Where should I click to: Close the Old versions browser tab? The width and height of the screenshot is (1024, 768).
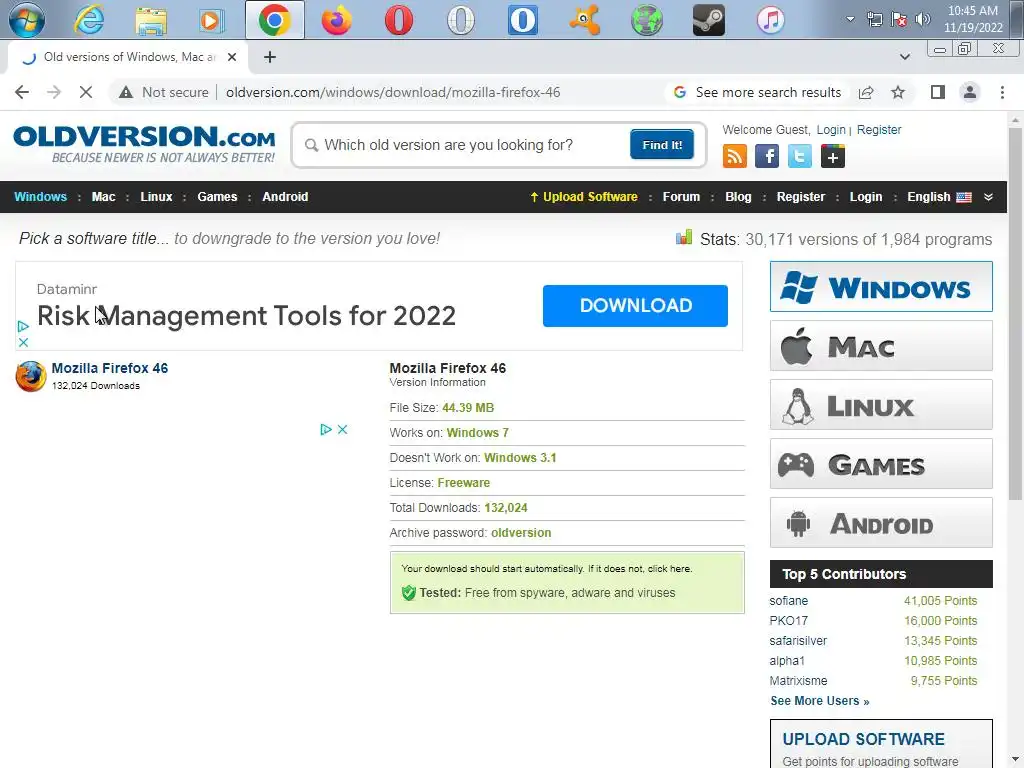point(232,57)
